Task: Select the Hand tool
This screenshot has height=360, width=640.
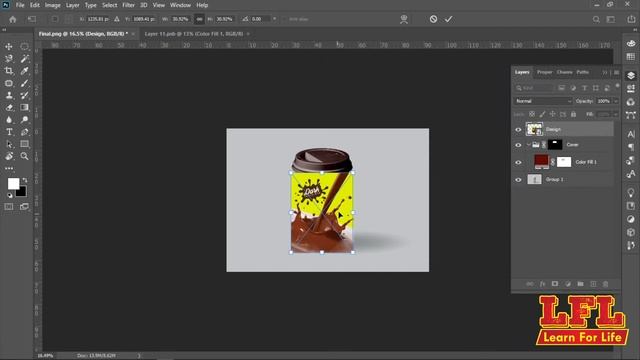Action: point(9,156)
